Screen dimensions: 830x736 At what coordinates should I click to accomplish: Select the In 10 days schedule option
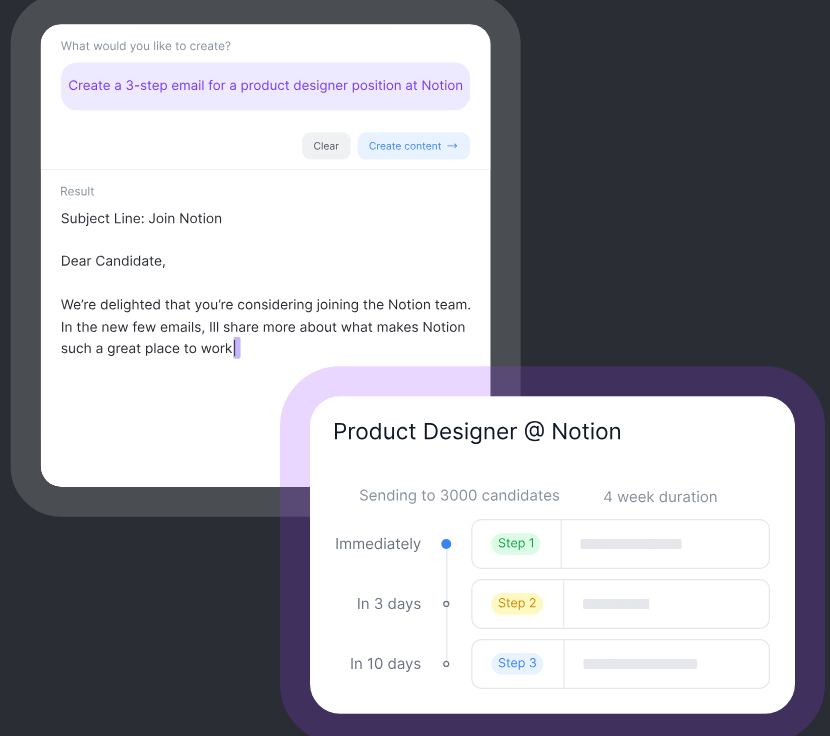pos(385,664)
